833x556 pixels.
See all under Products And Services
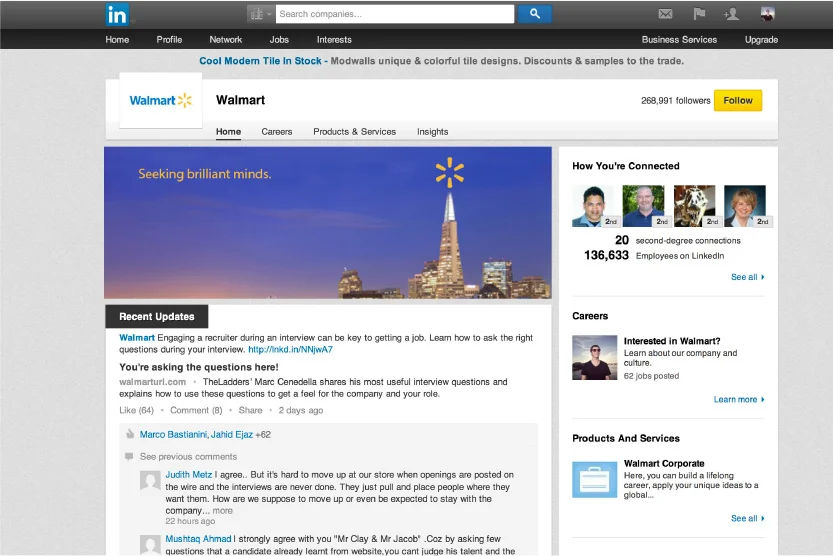747,518
